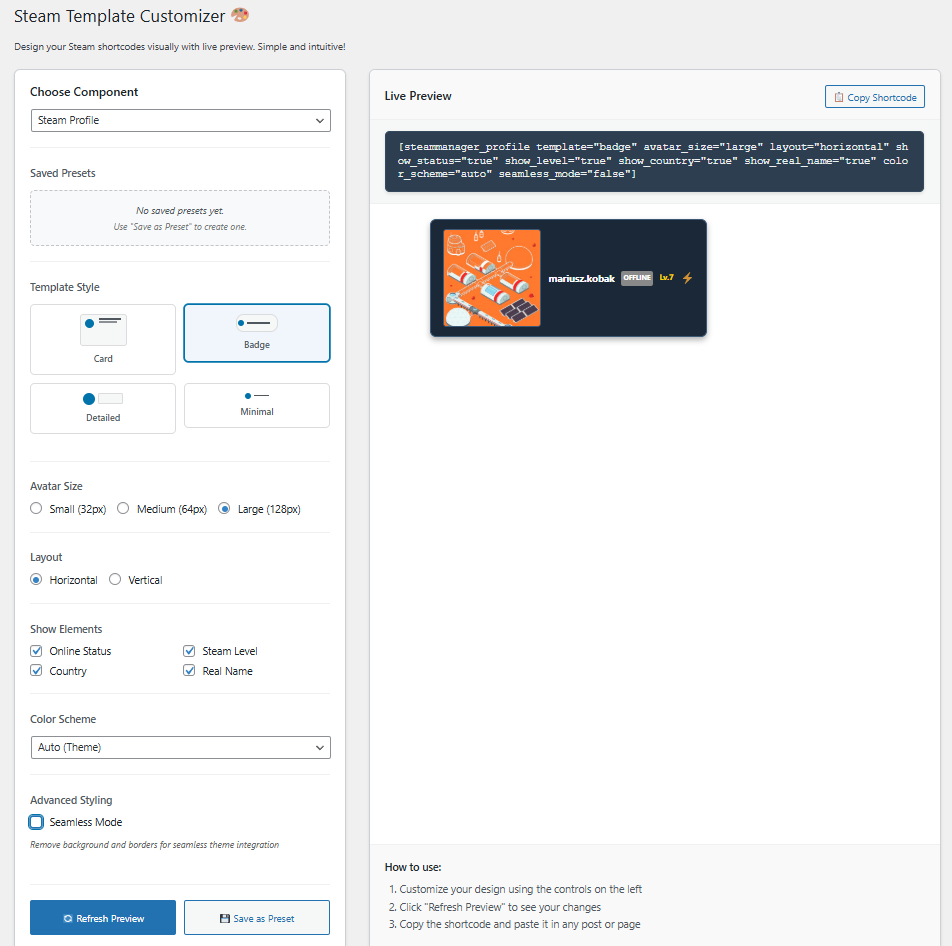The image size is (952, 946).
Task: Choose the Detailed template style icon
Action: pos(103,399)
